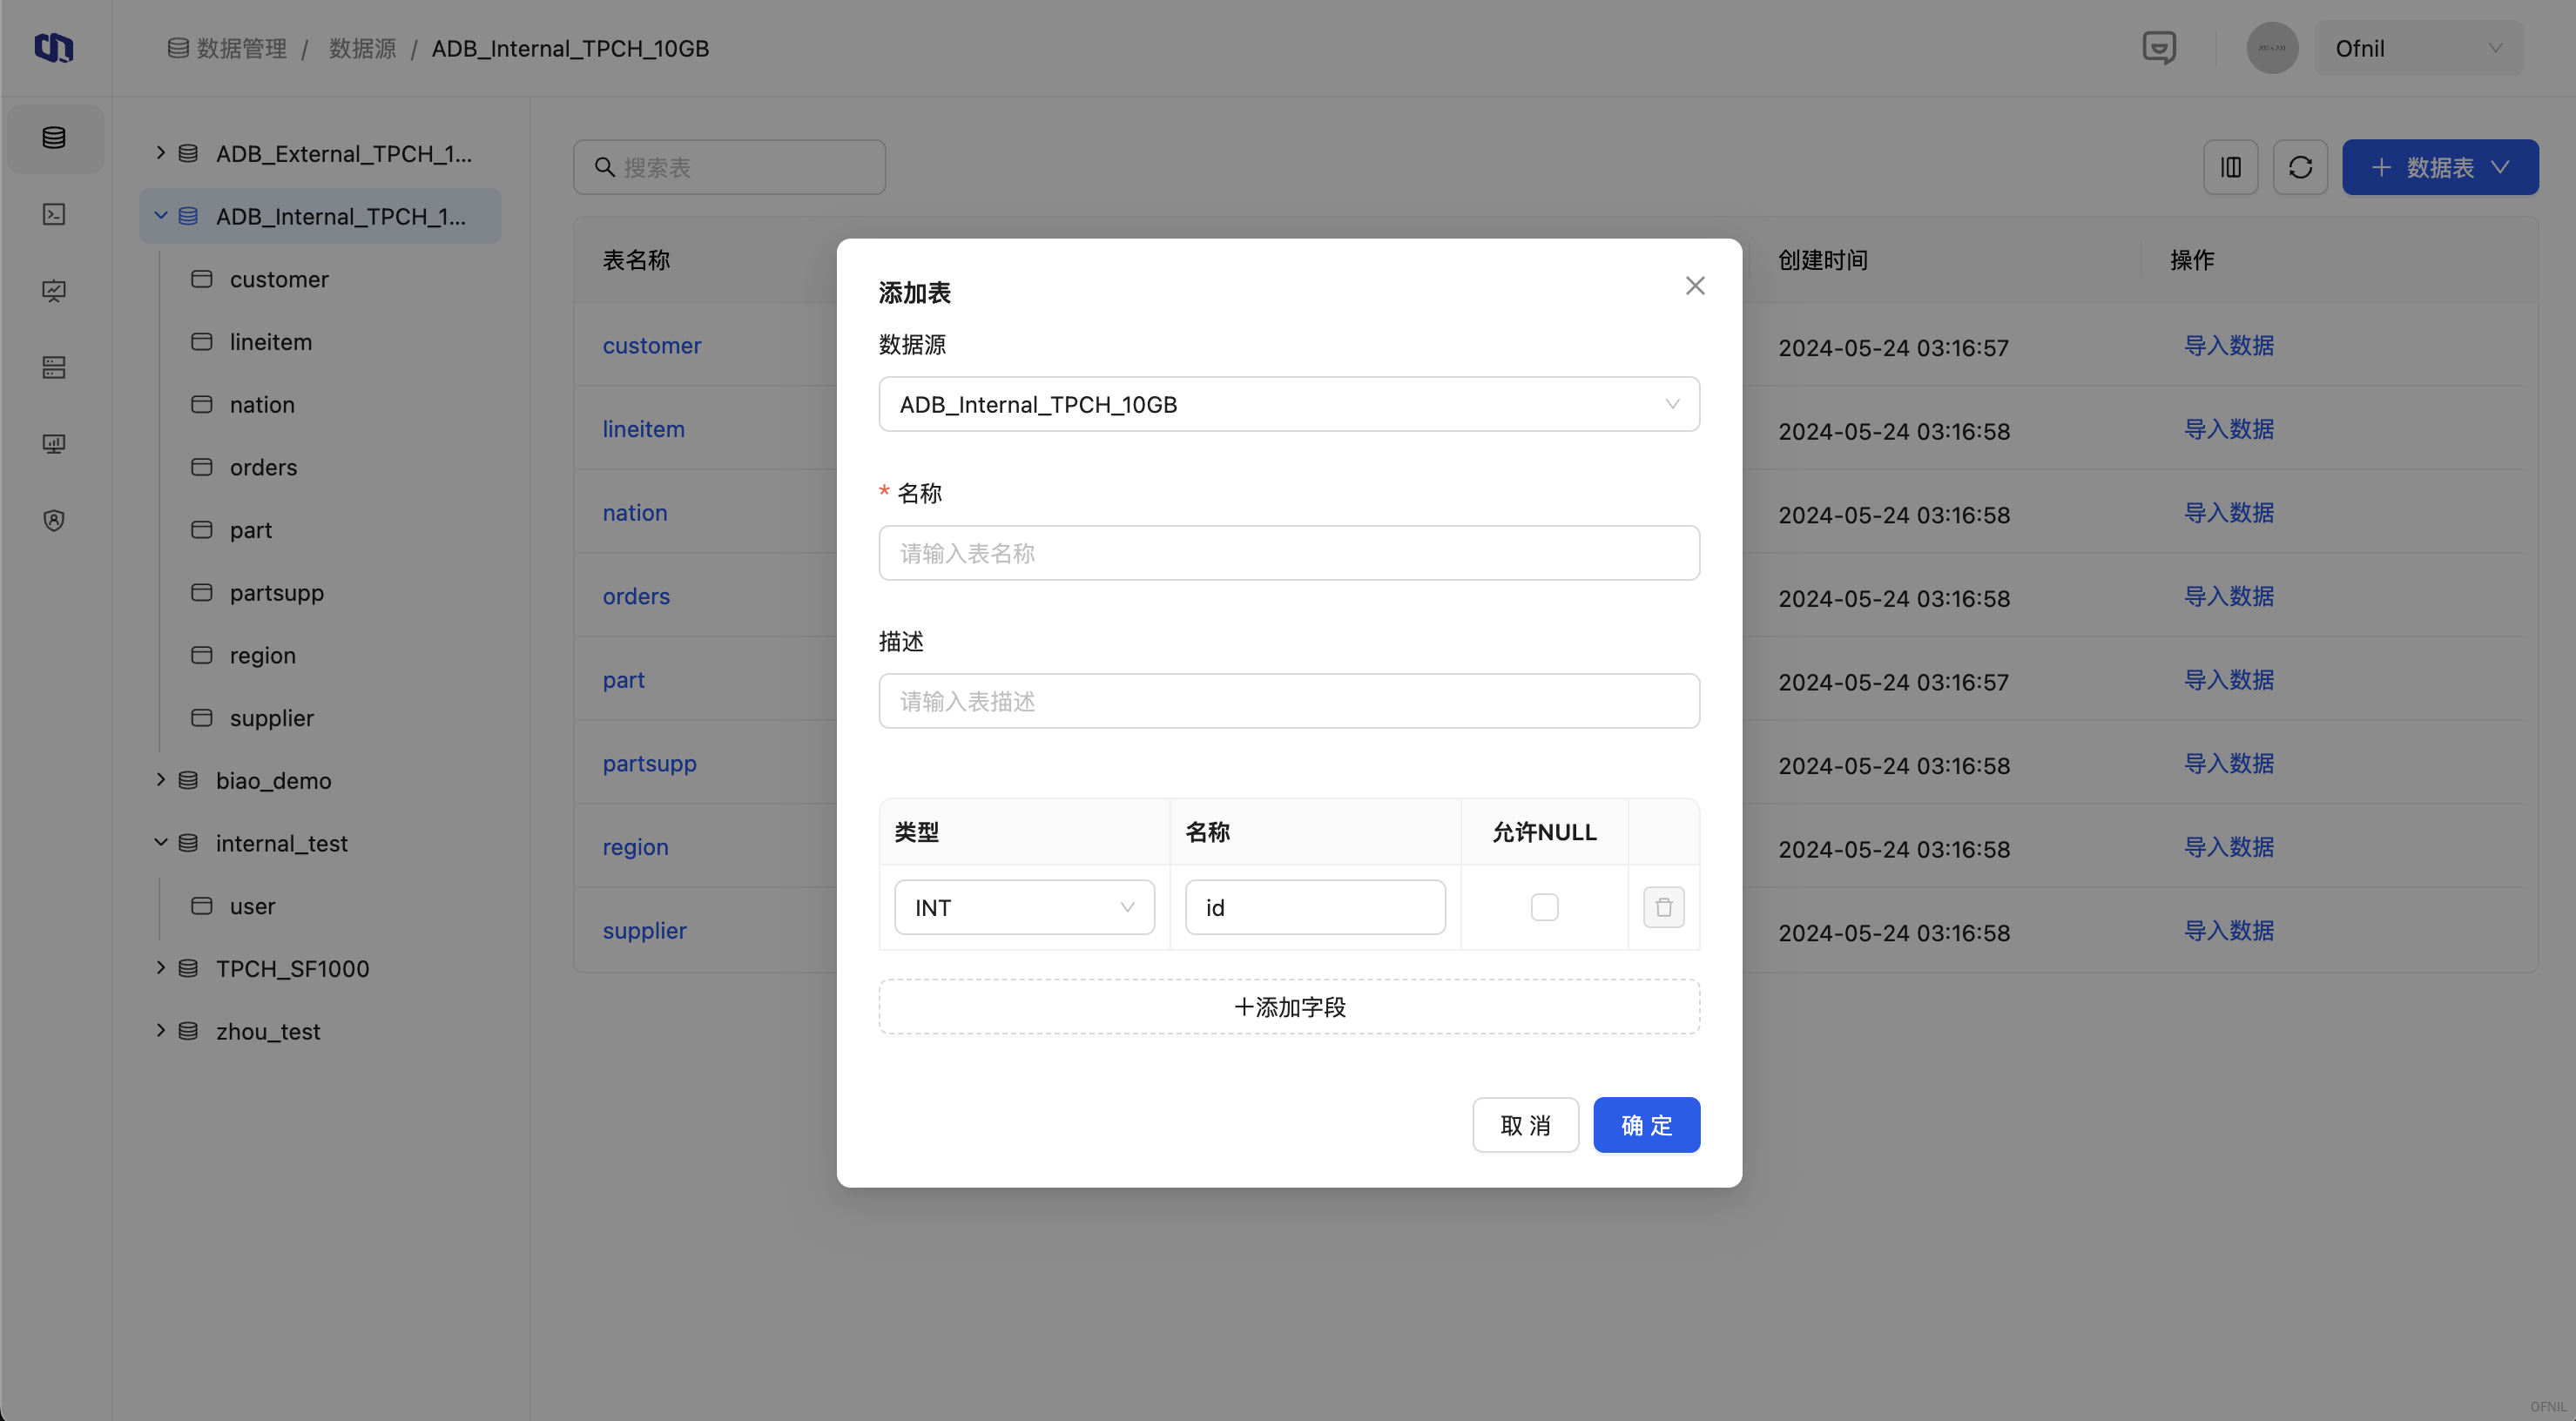Expand the zhou_test tree node
The width and height of the screenshot is (2576, 1421).
[161, 1030]
